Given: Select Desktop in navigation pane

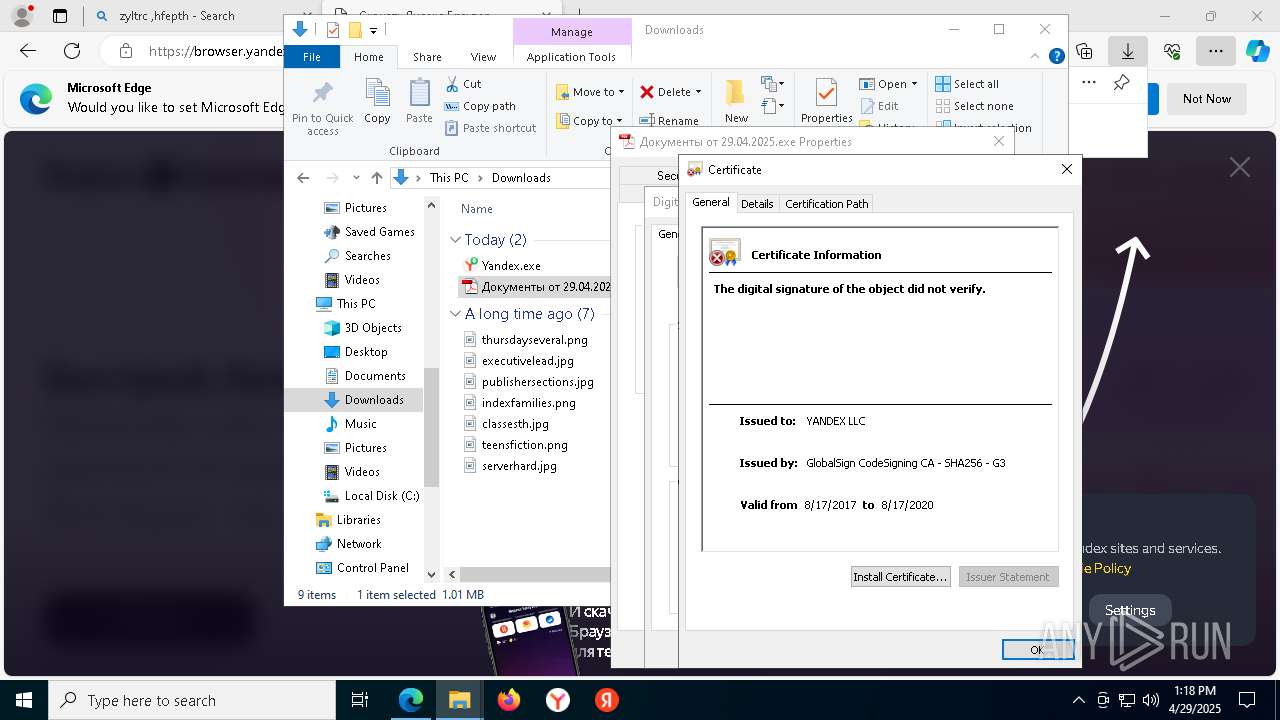Looking at the screenshot, I should 366,352.
